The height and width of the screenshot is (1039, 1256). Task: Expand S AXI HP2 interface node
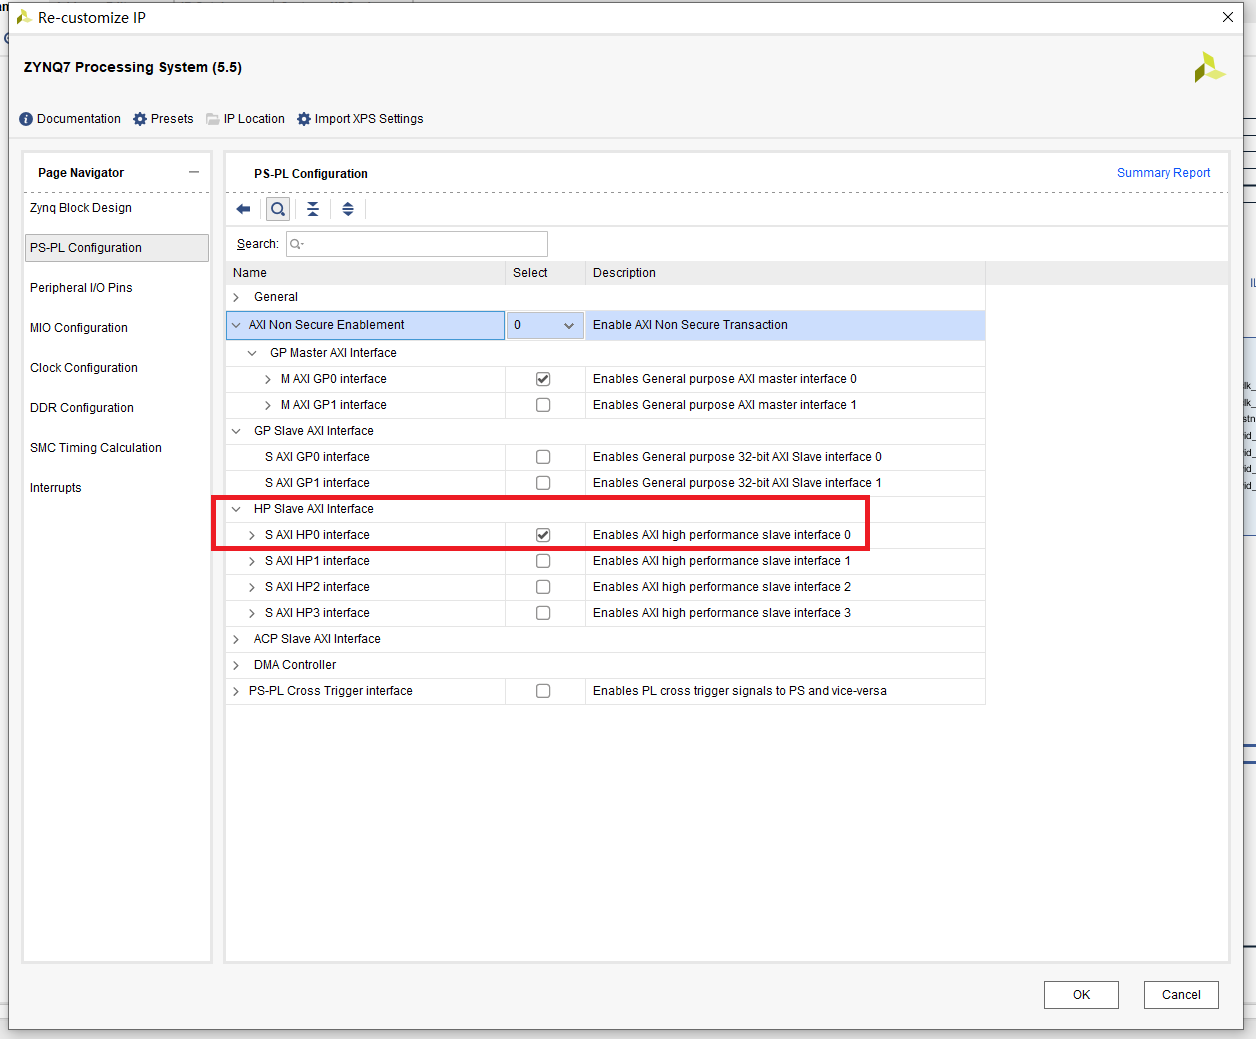click(252, 587)
